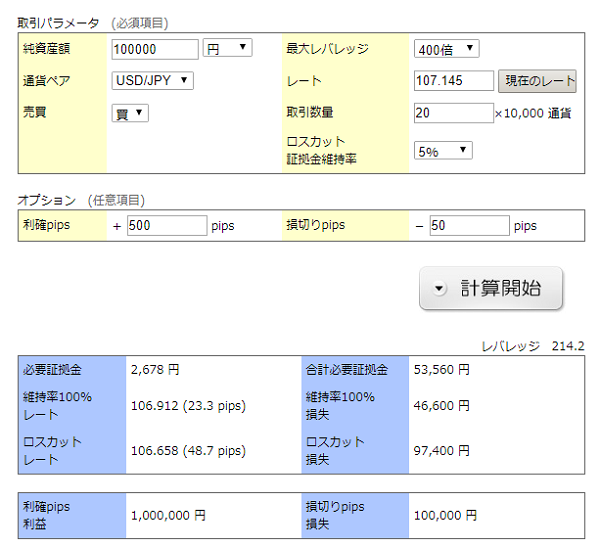The width and height of the screenshot is (600, 547).
Task: Click the 損切りpips field showing 50
Action: [x=470, y=225]
